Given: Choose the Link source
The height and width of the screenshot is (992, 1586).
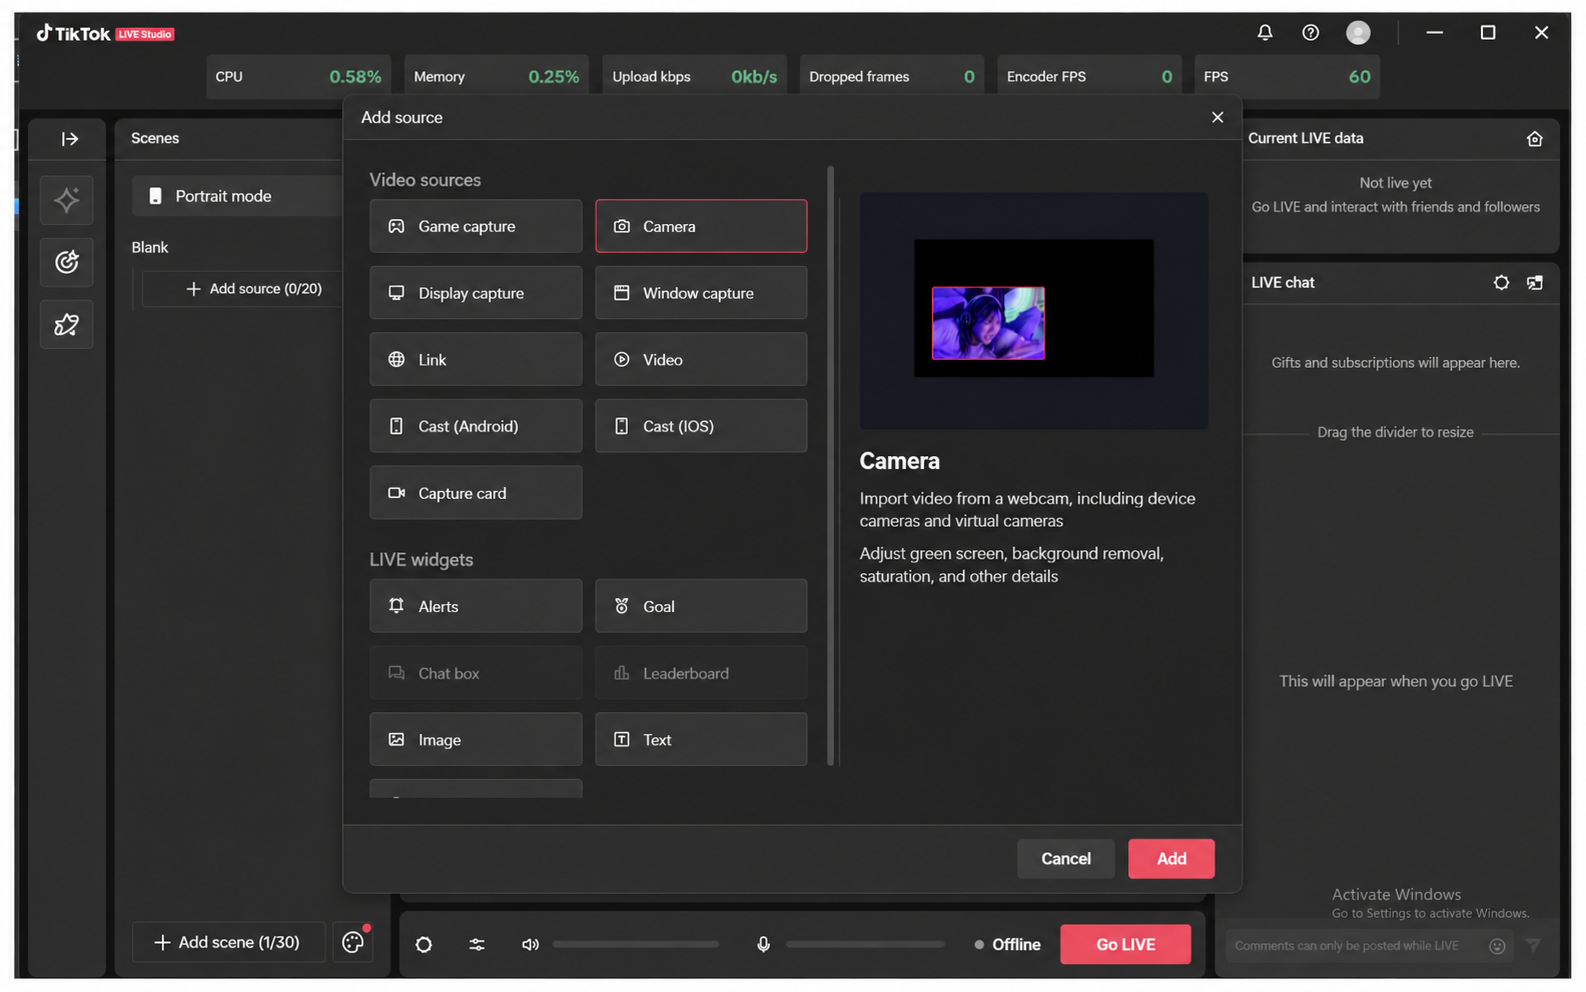Looking at the screenshot, I should (x=476, y=359).
